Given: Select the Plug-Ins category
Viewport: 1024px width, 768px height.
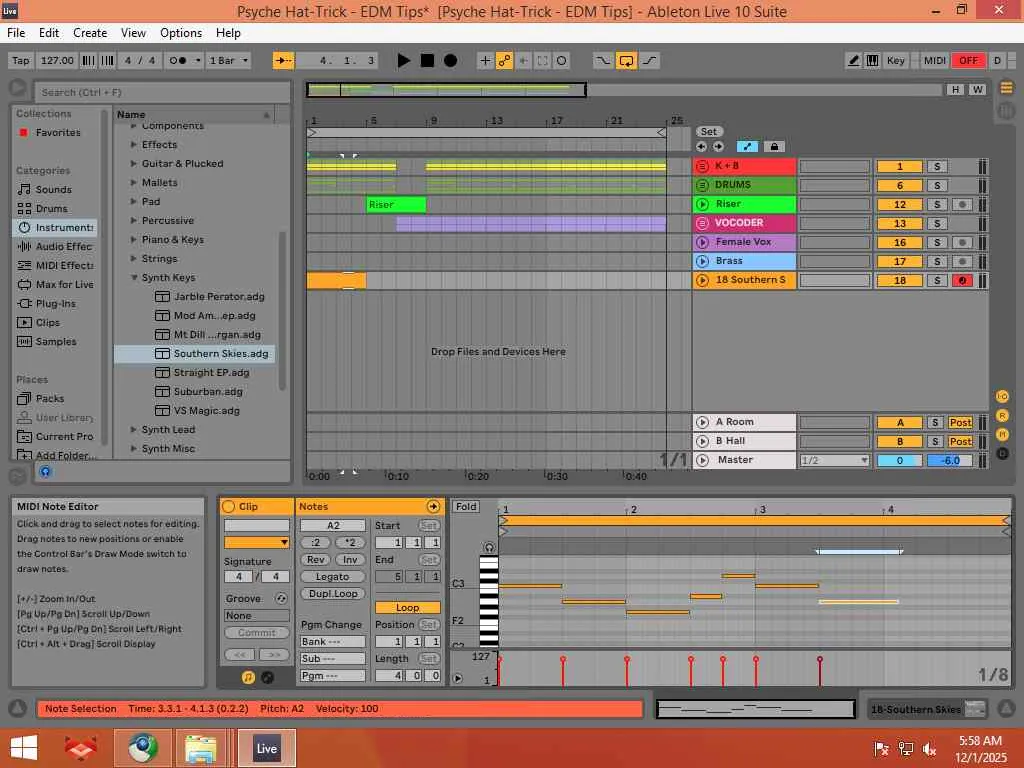Looking at the screenshot, I should click(x=56, y=303).
